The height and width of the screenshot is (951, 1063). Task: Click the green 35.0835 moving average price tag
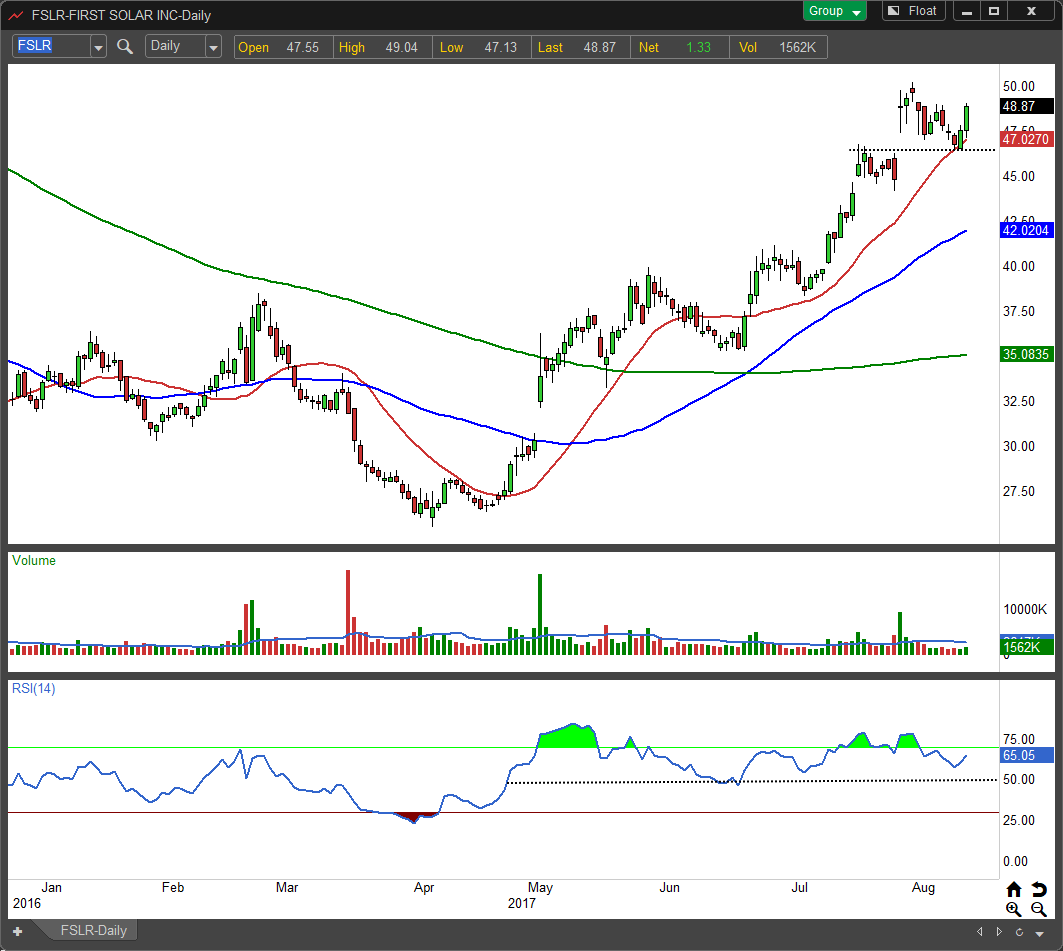1026,354
